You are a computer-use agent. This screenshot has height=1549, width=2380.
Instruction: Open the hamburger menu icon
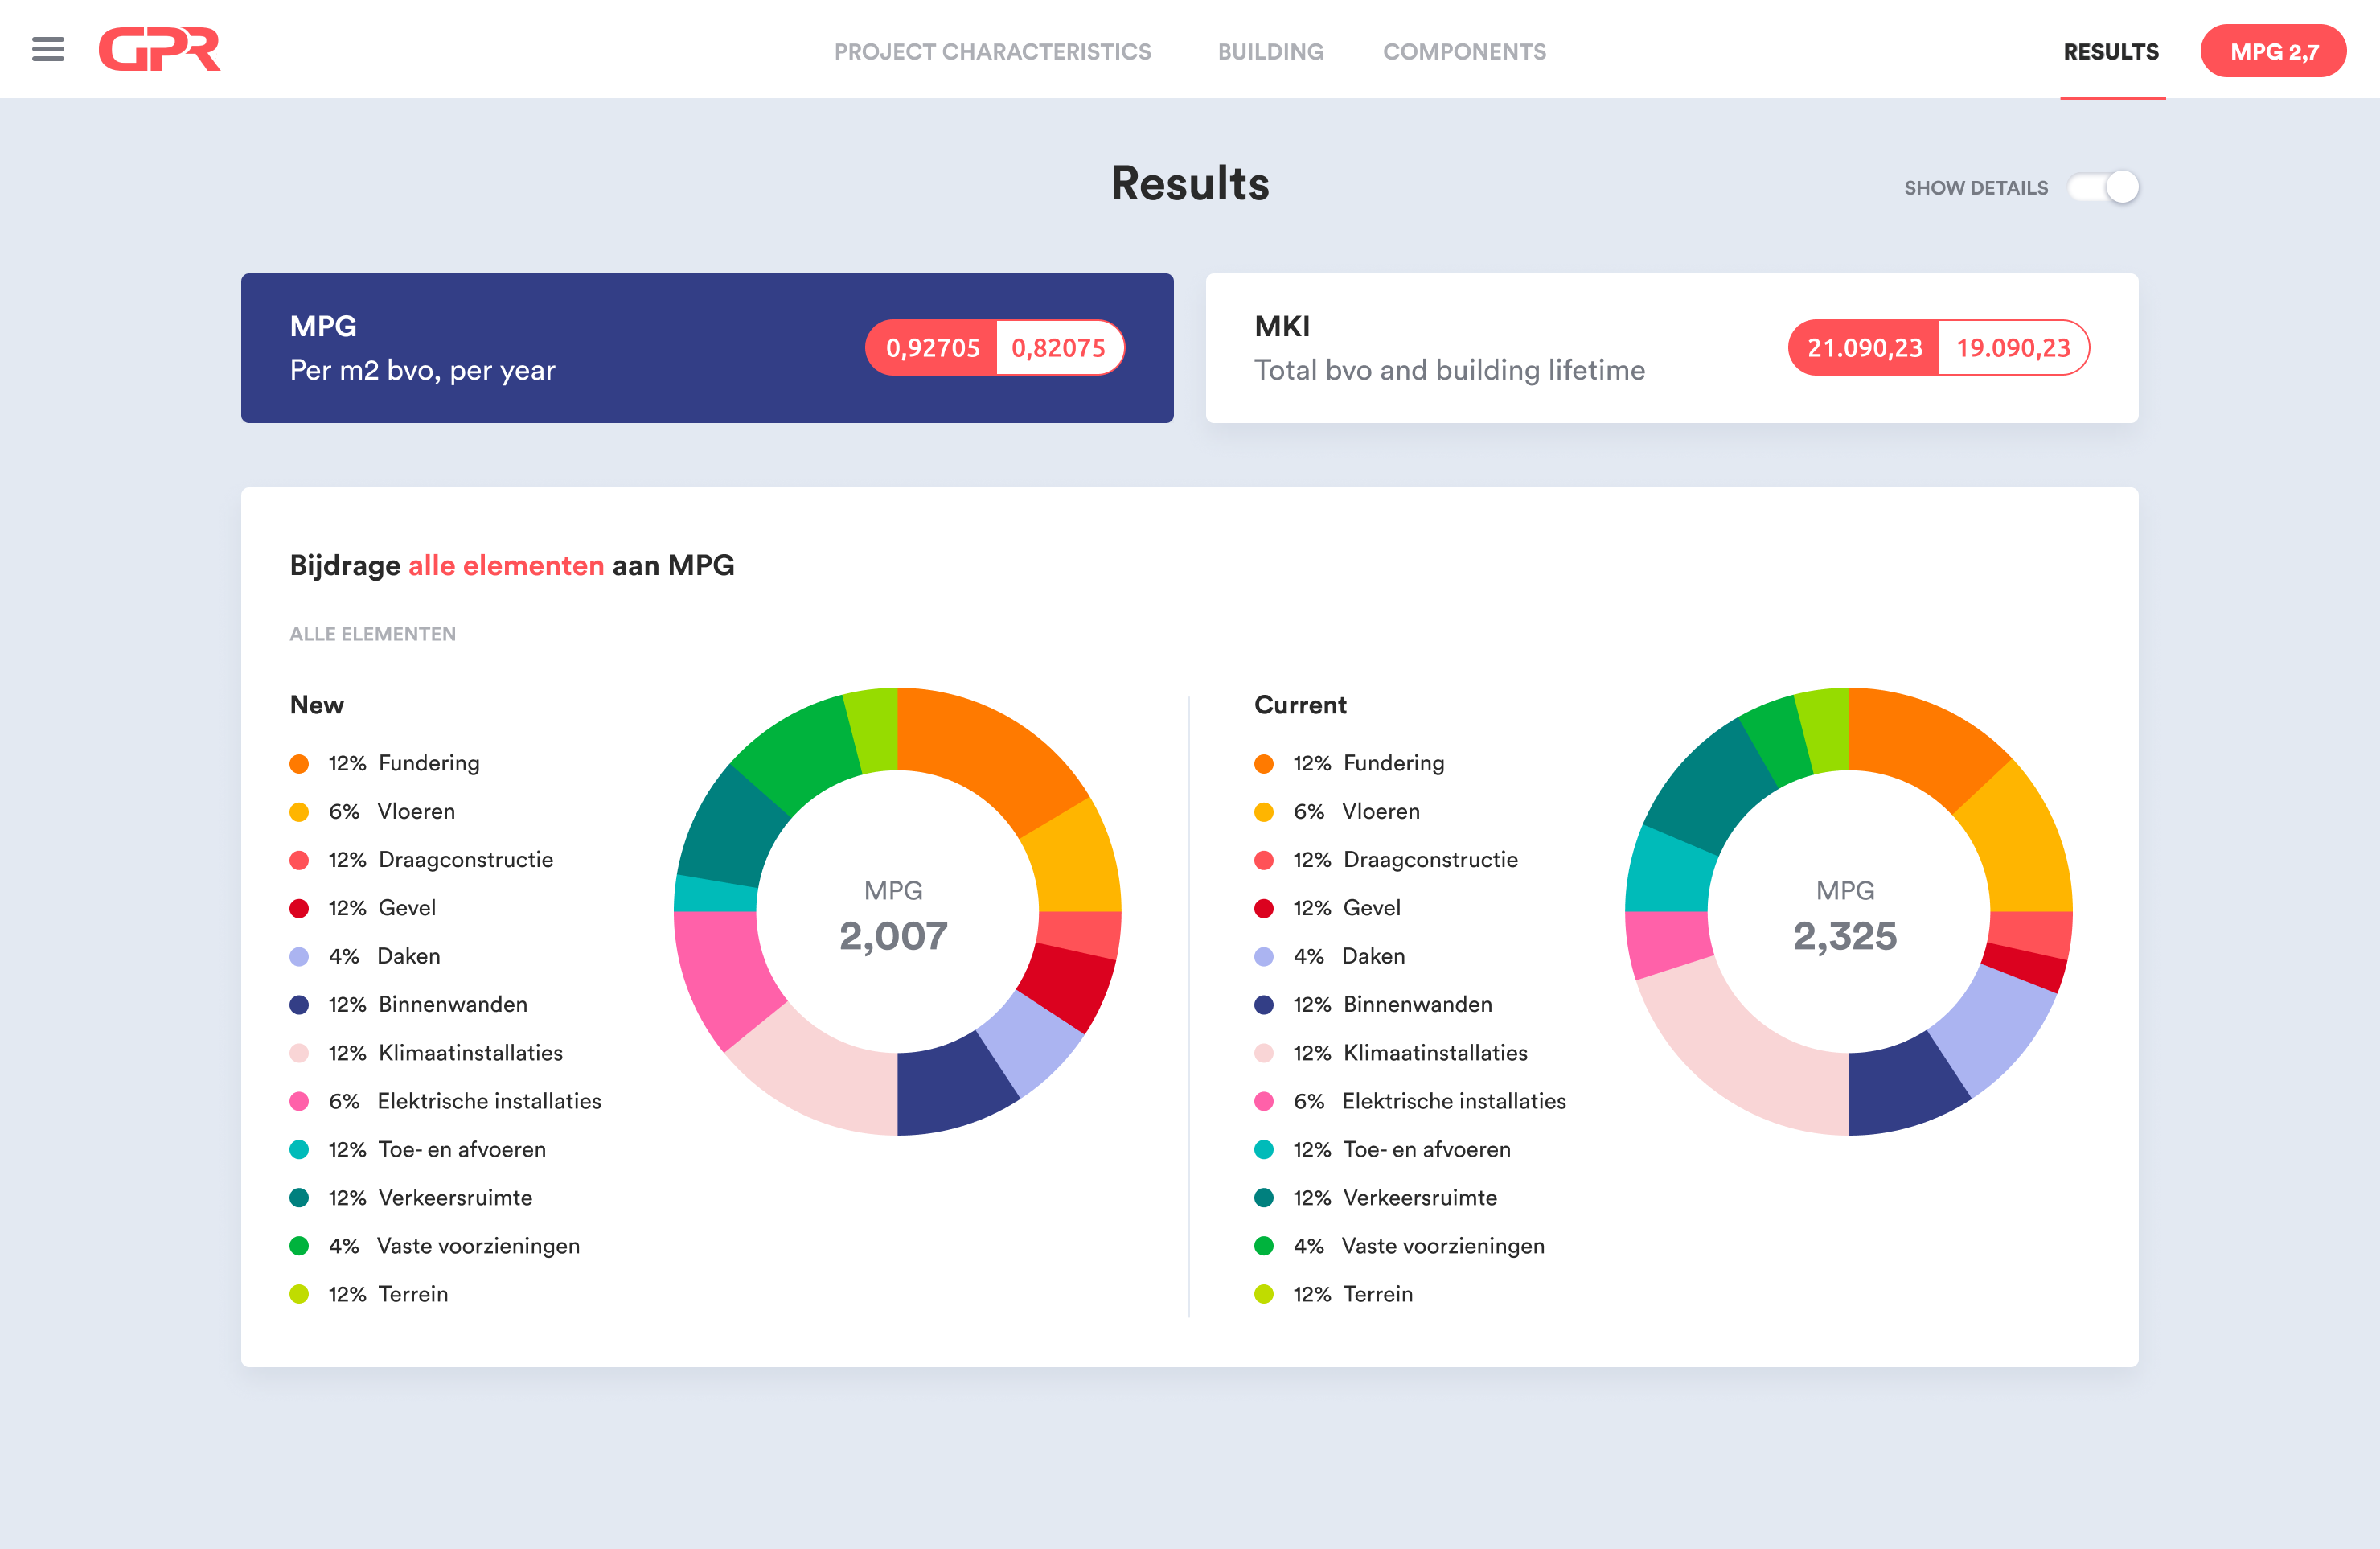point(48,49)
